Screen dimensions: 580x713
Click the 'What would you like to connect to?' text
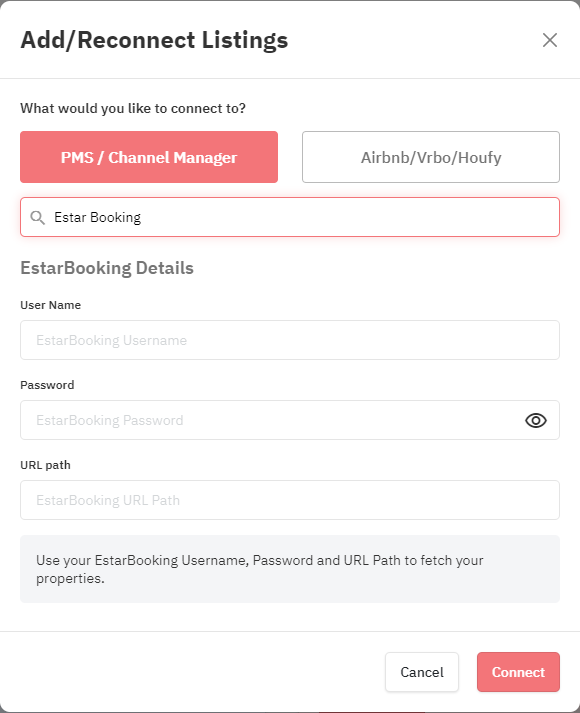click(x=133, y=108)
